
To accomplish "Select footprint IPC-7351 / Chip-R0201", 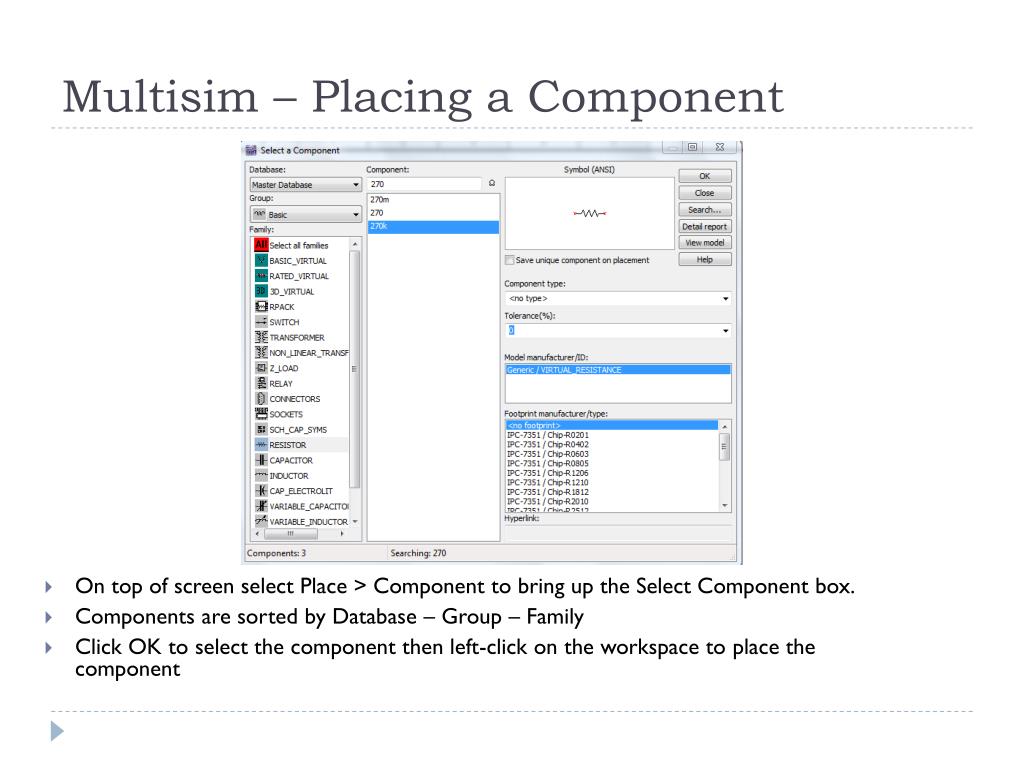I will click(612, 435).
